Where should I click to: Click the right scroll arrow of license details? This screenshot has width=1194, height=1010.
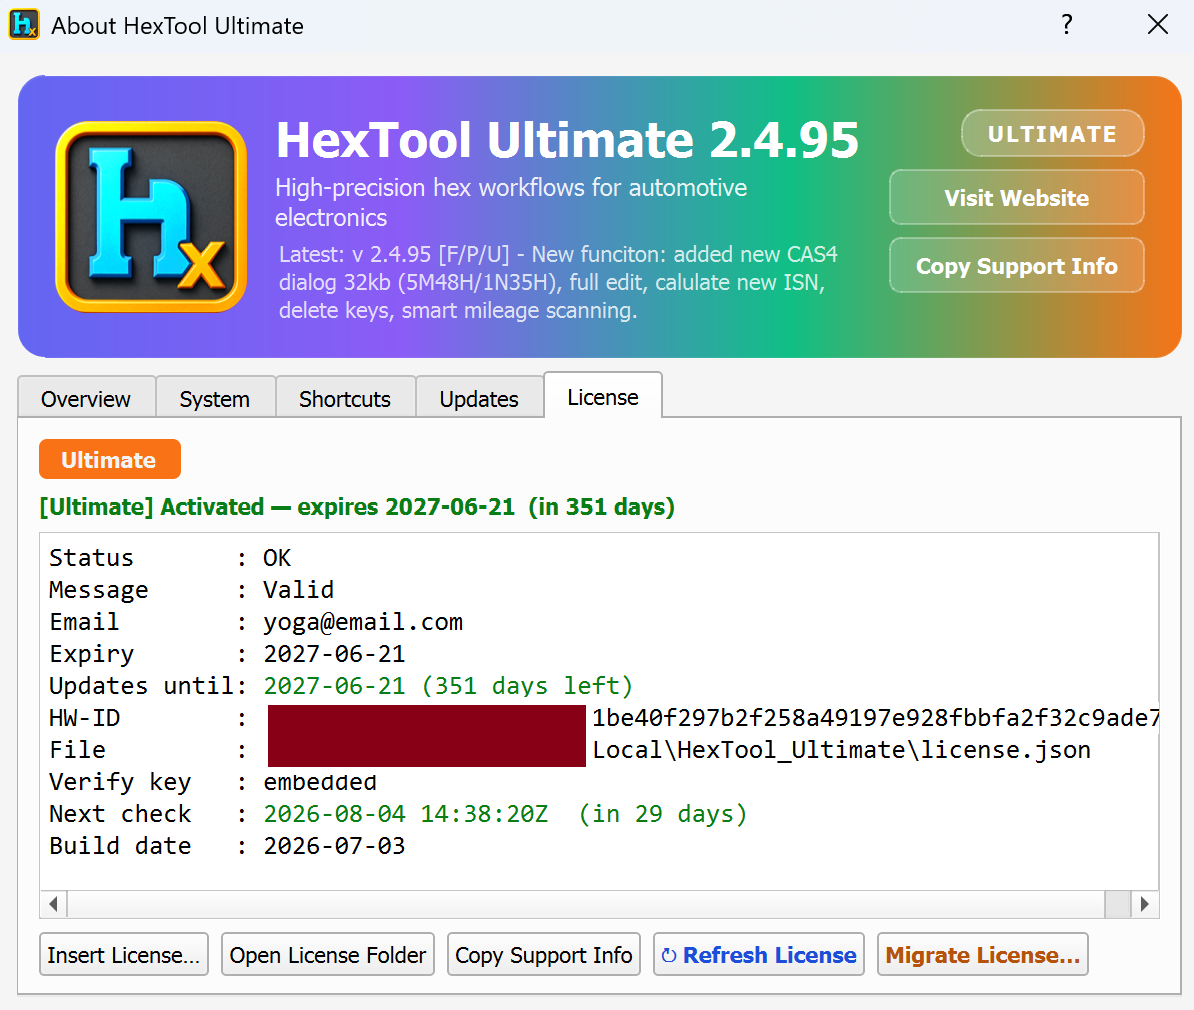click(1145, 904)
